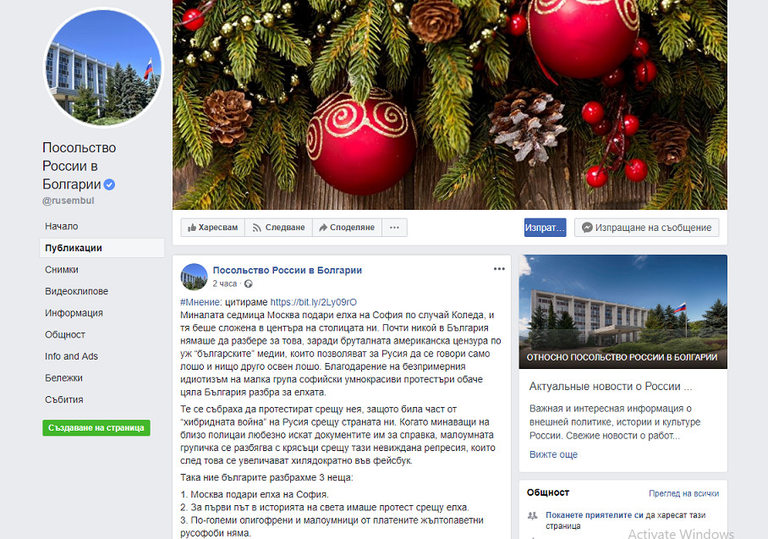Click the #Мнение hashtag in the post
The height and width of the screenshot is (539, 768).
click(x=201, y=302)
